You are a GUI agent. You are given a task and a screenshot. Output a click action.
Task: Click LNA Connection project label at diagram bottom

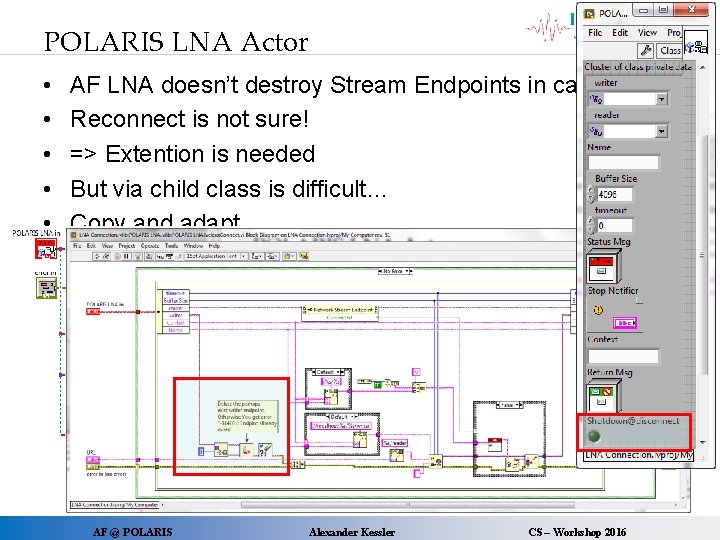[x=114, y=505]
